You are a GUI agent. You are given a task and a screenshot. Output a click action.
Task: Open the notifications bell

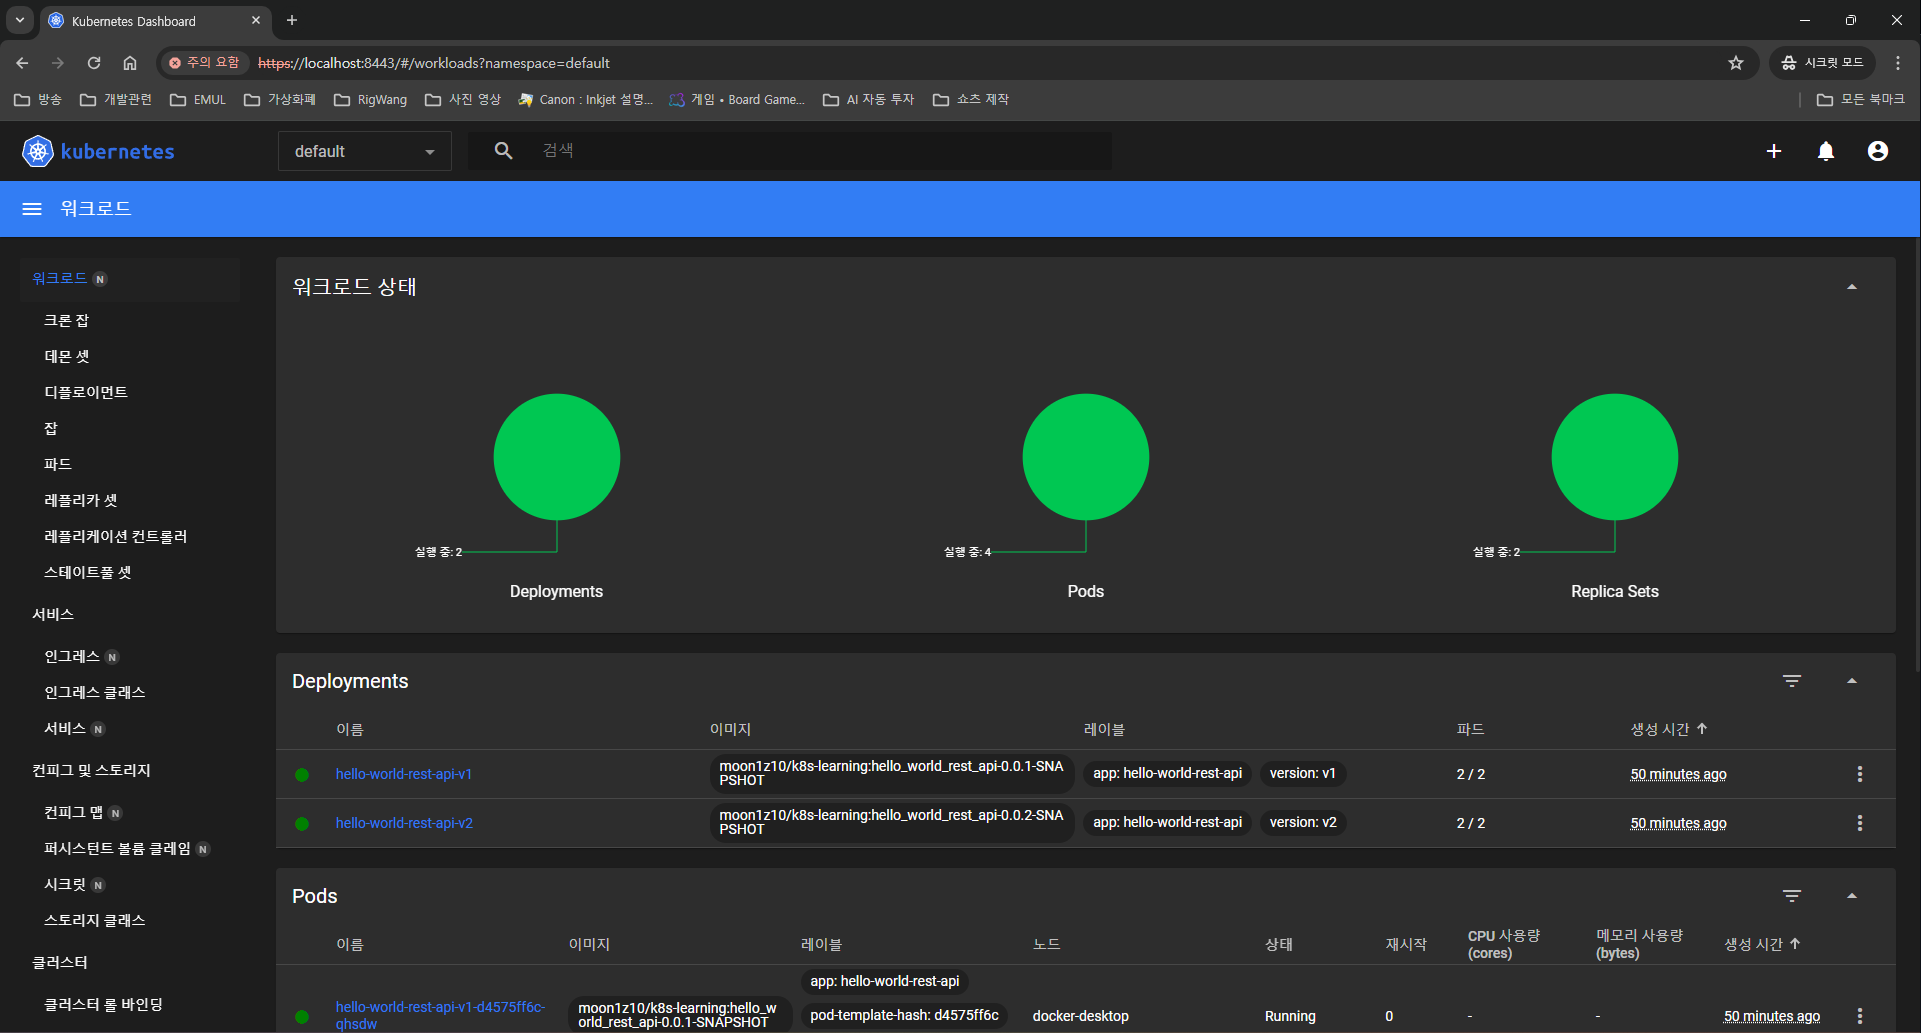click(x=1826, y=151)
